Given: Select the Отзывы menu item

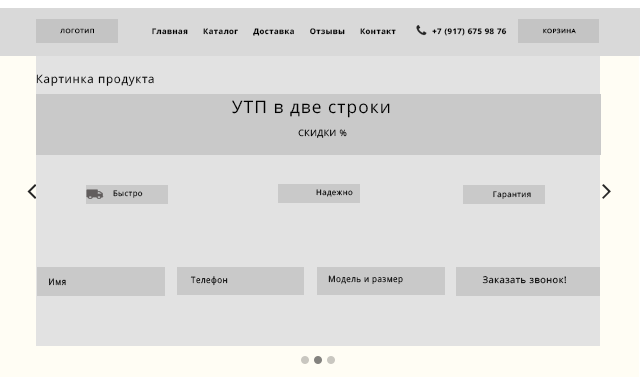Looking at the screenshot, I should pyautogui.click(x=327, y=31).
